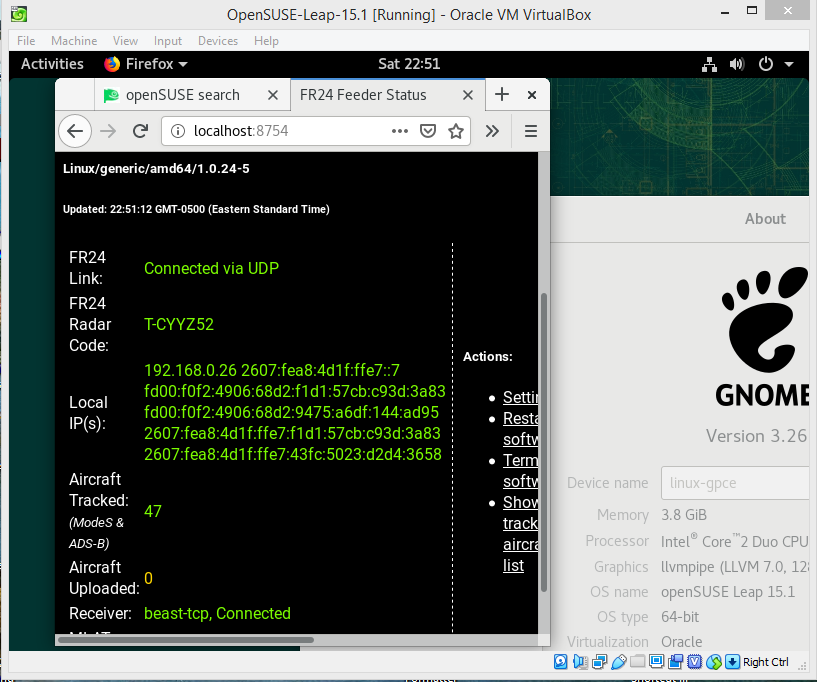This screenshot has height=682, width=817.
Task: Expand the Firefox app menu in top bar
Action: coord(146,64)
